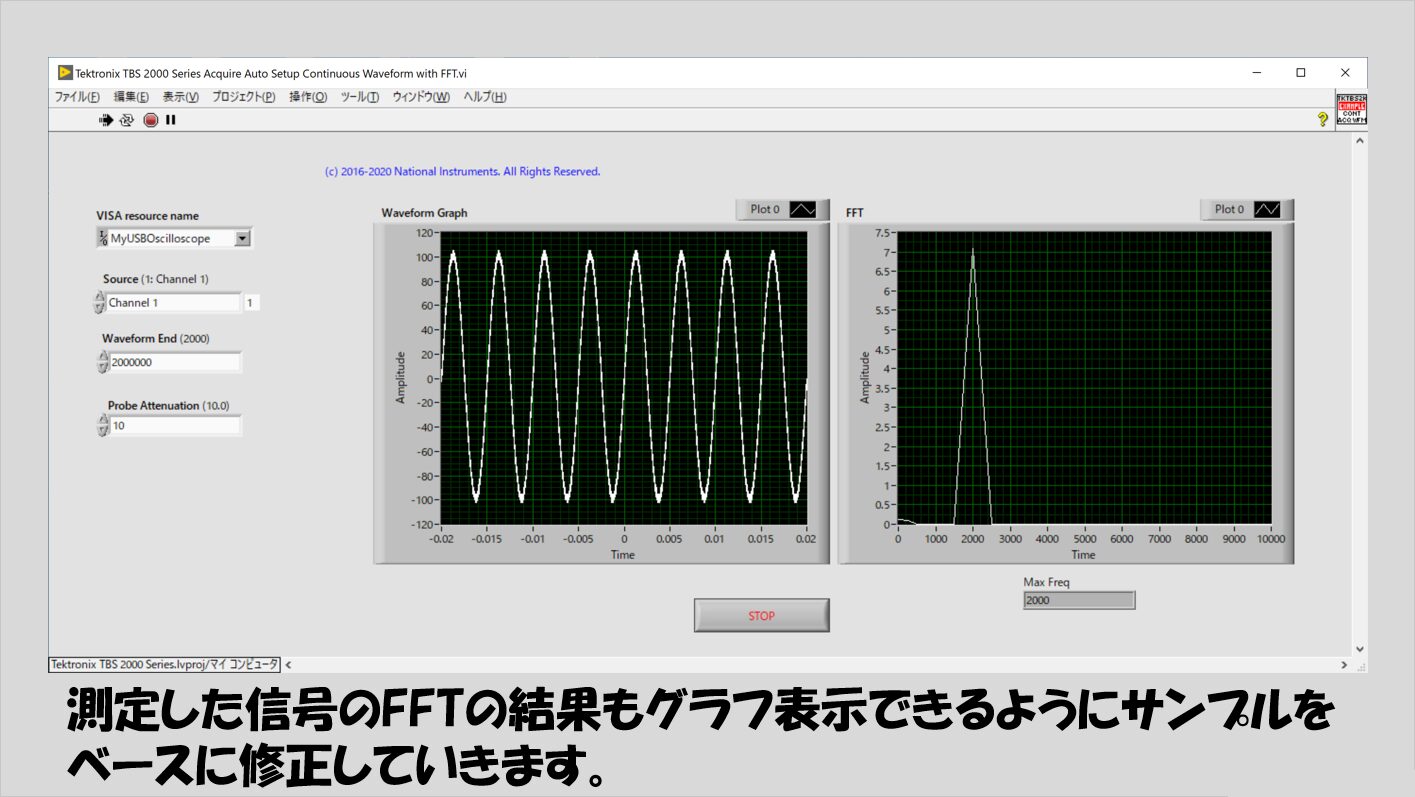This screenshot has height=797, width=1415.
Task: Click the MyUSBOscilloscope resource name text
Action: (x=160, y=238)
